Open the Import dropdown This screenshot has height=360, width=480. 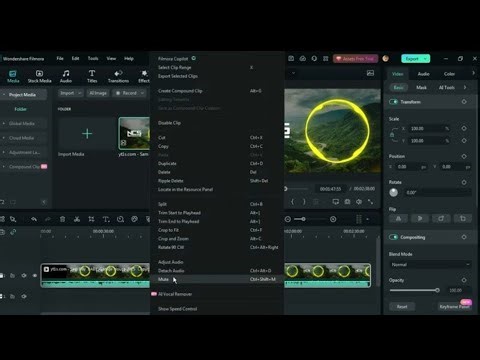(71, 93)
